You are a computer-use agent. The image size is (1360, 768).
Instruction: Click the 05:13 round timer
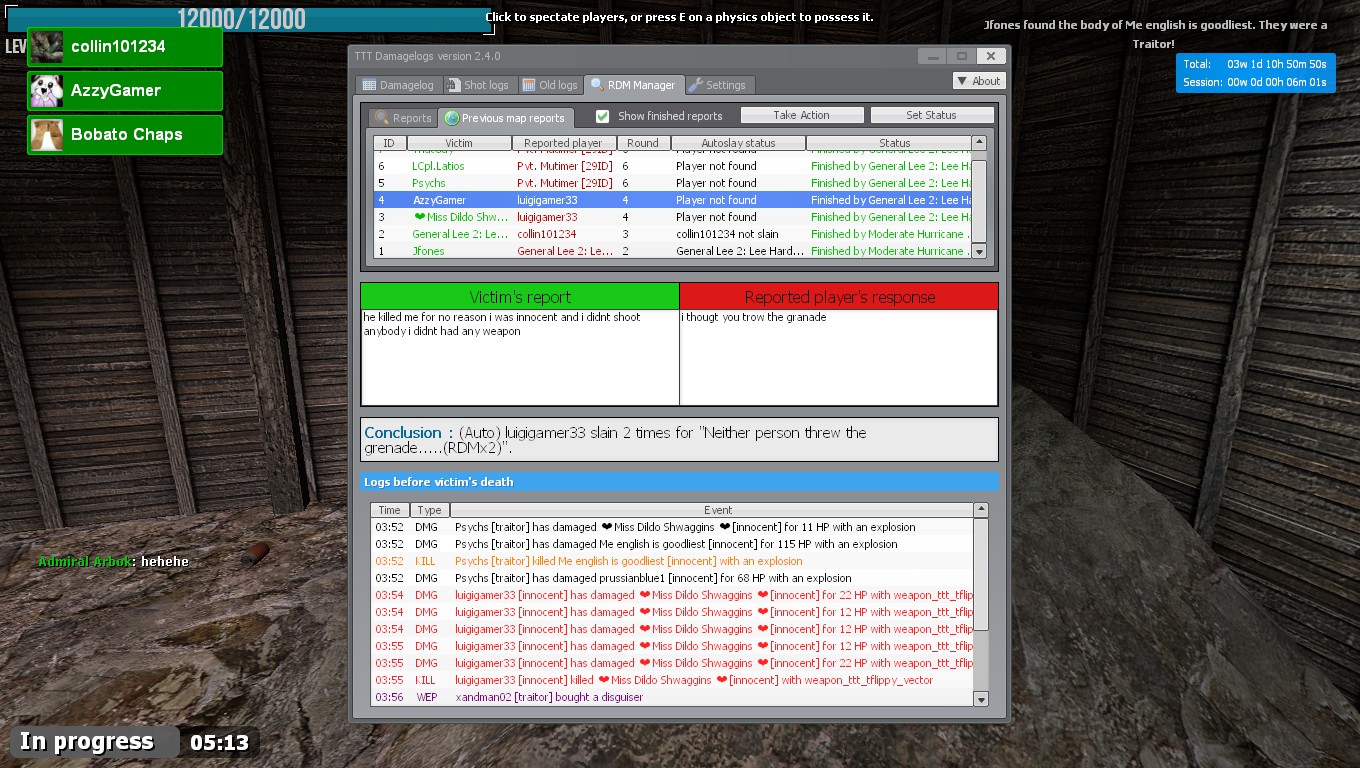pos(219,743)
